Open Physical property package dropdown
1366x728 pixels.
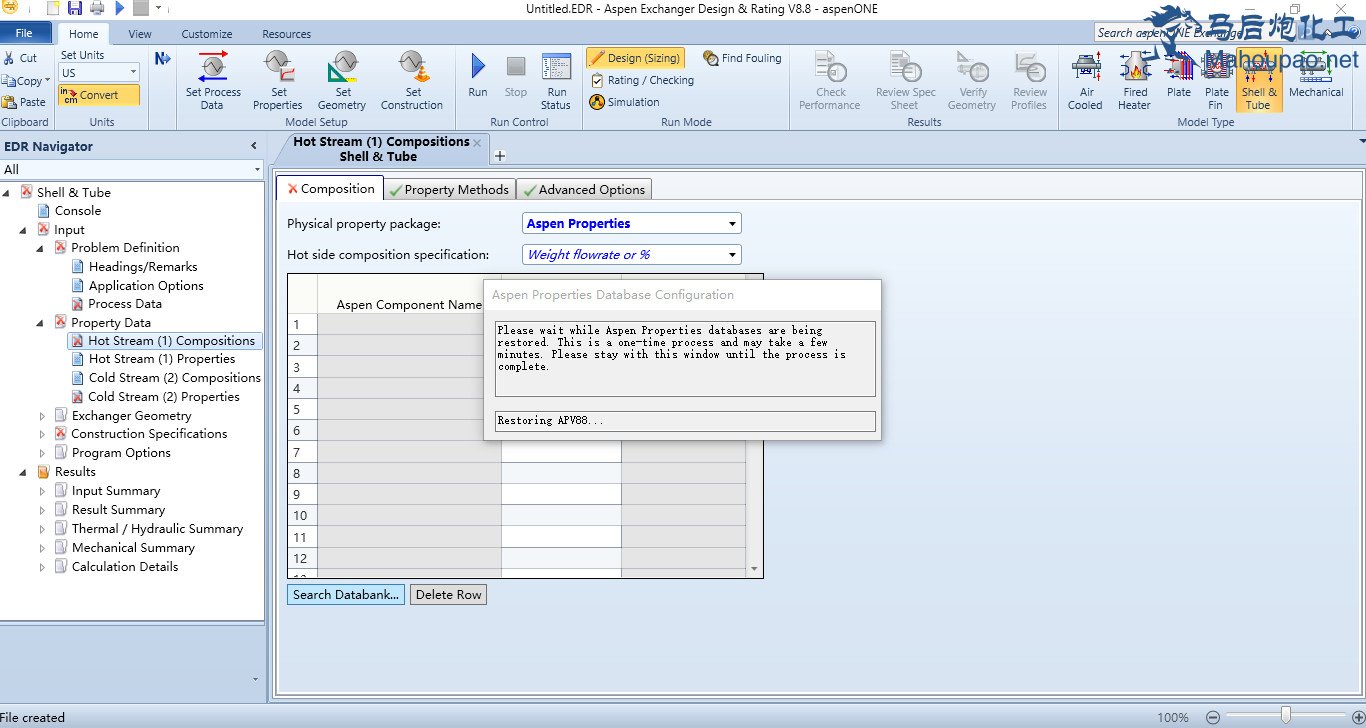tap(733, 224)
